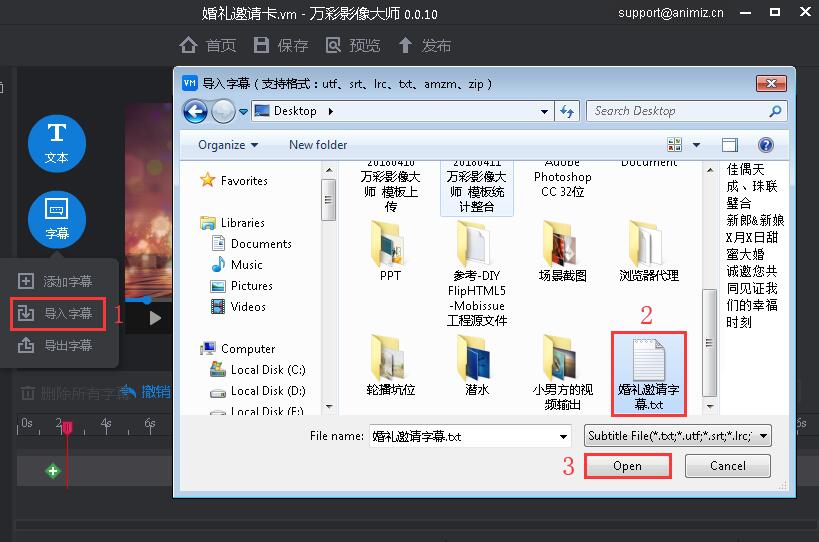Click the Cancel button

click(728, 466)
